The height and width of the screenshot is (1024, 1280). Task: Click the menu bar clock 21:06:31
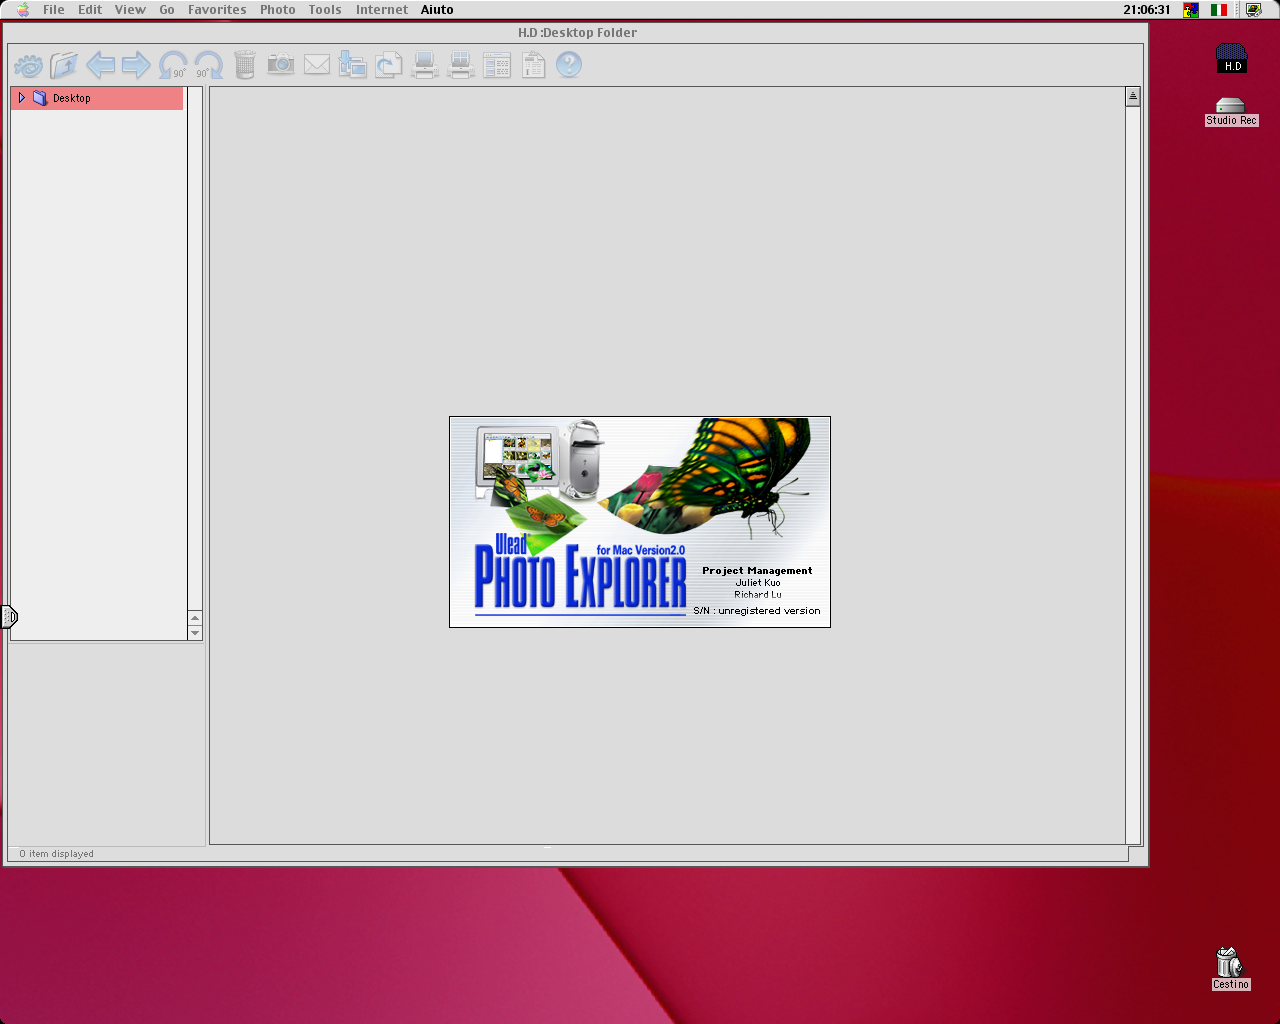[x=1146, y=9]
